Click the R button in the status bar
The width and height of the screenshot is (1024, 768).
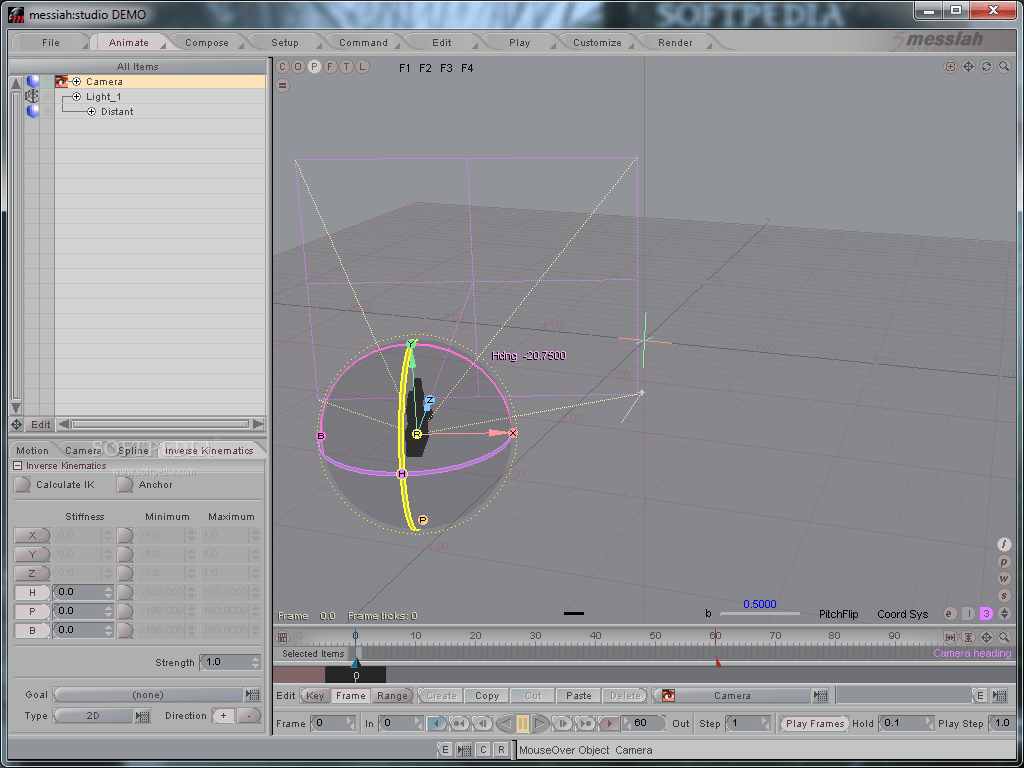501,750
